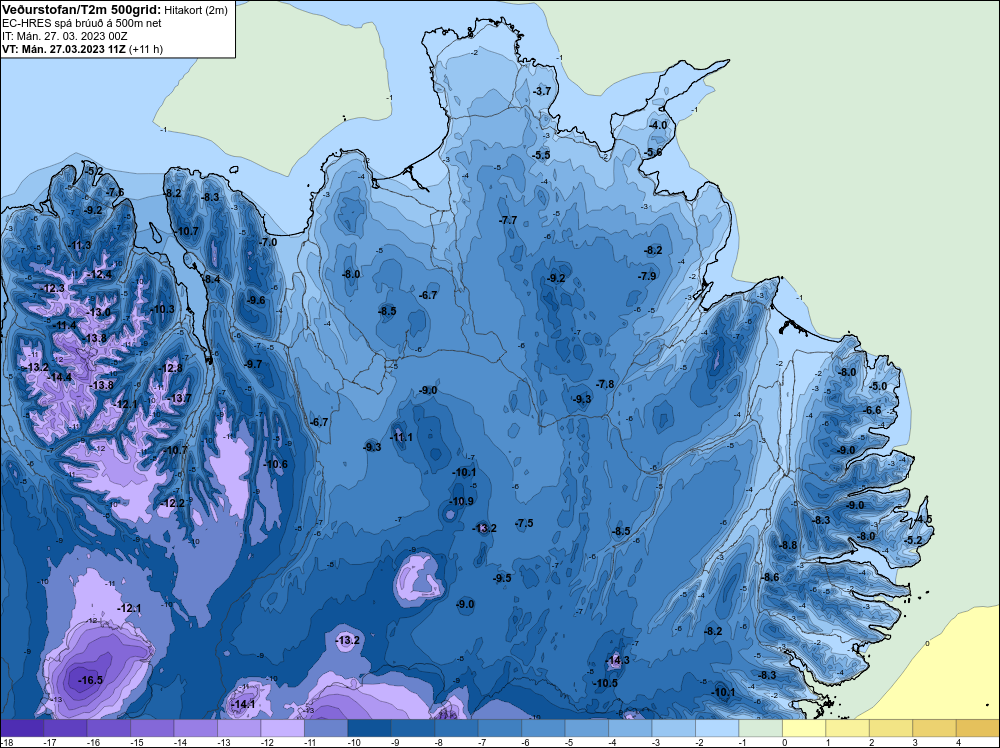
Task: Select the 'IT: Mán. 27. 03. 2023 00Z' line
Action: [64, 36]
